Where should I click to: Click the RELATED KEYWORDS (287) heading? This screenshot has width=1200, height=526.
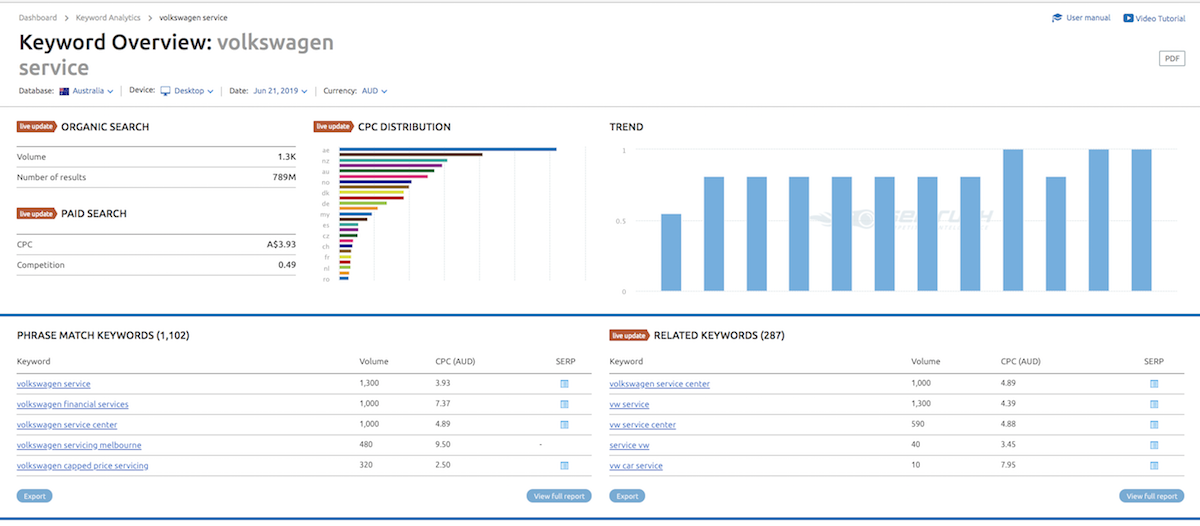pyautogui.click(x=720, y=336)
